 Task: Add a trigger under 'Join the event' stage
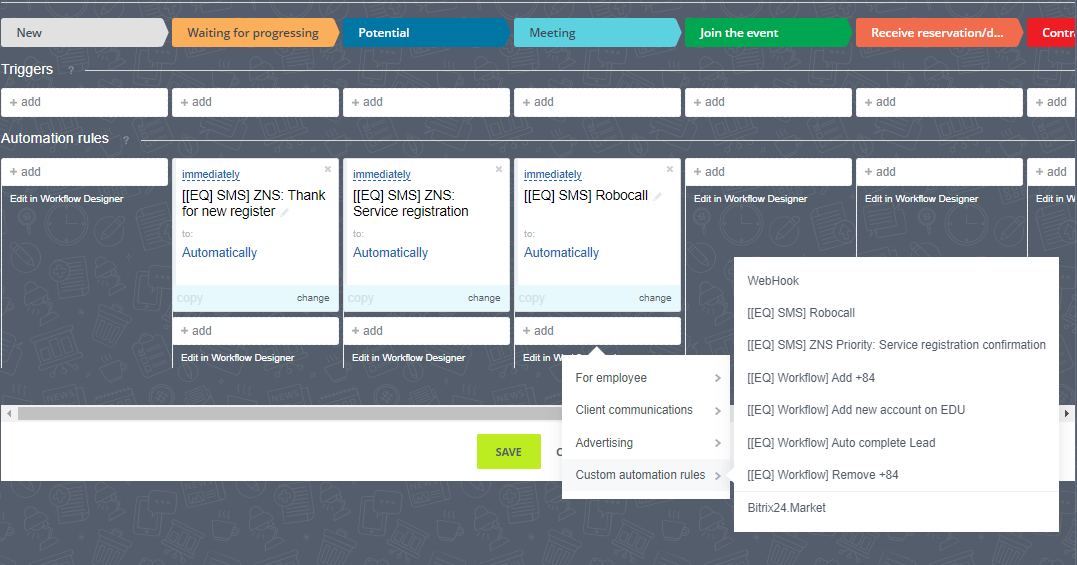[767, 102]
